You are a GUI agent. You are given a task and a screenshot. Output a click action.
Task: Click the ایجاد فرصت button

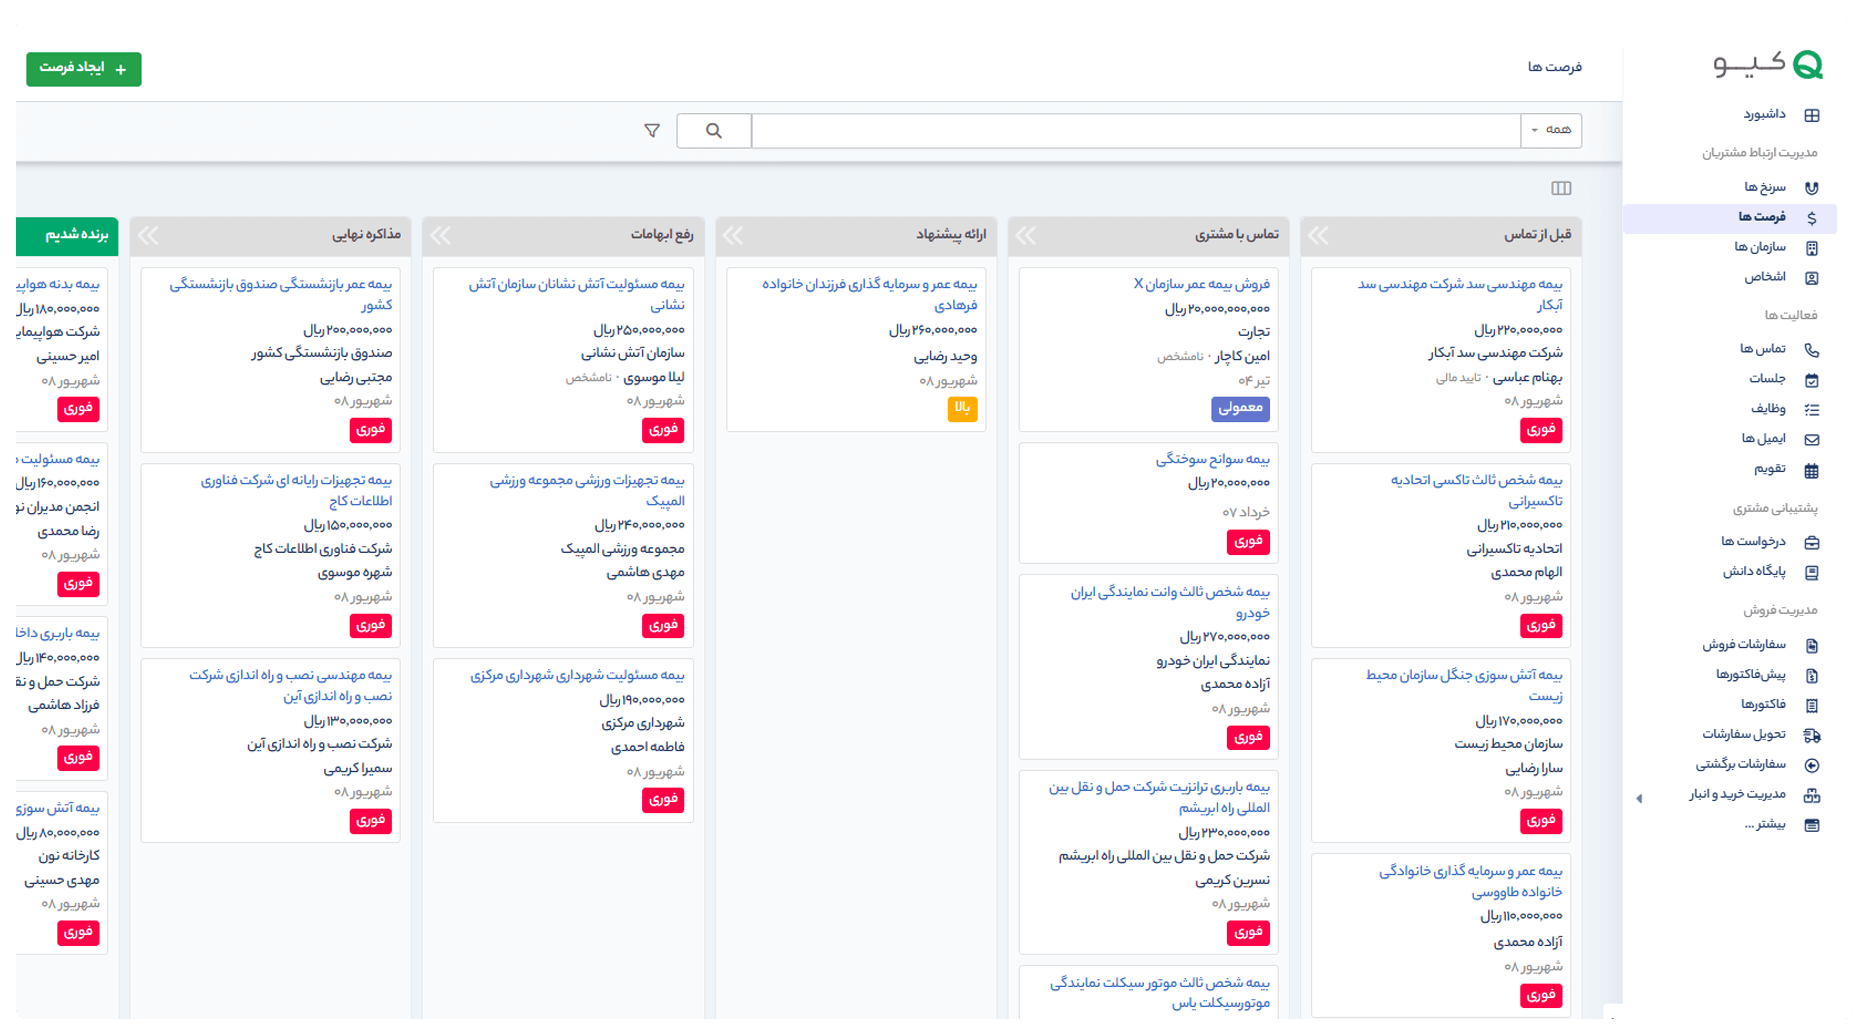[84, 69]
